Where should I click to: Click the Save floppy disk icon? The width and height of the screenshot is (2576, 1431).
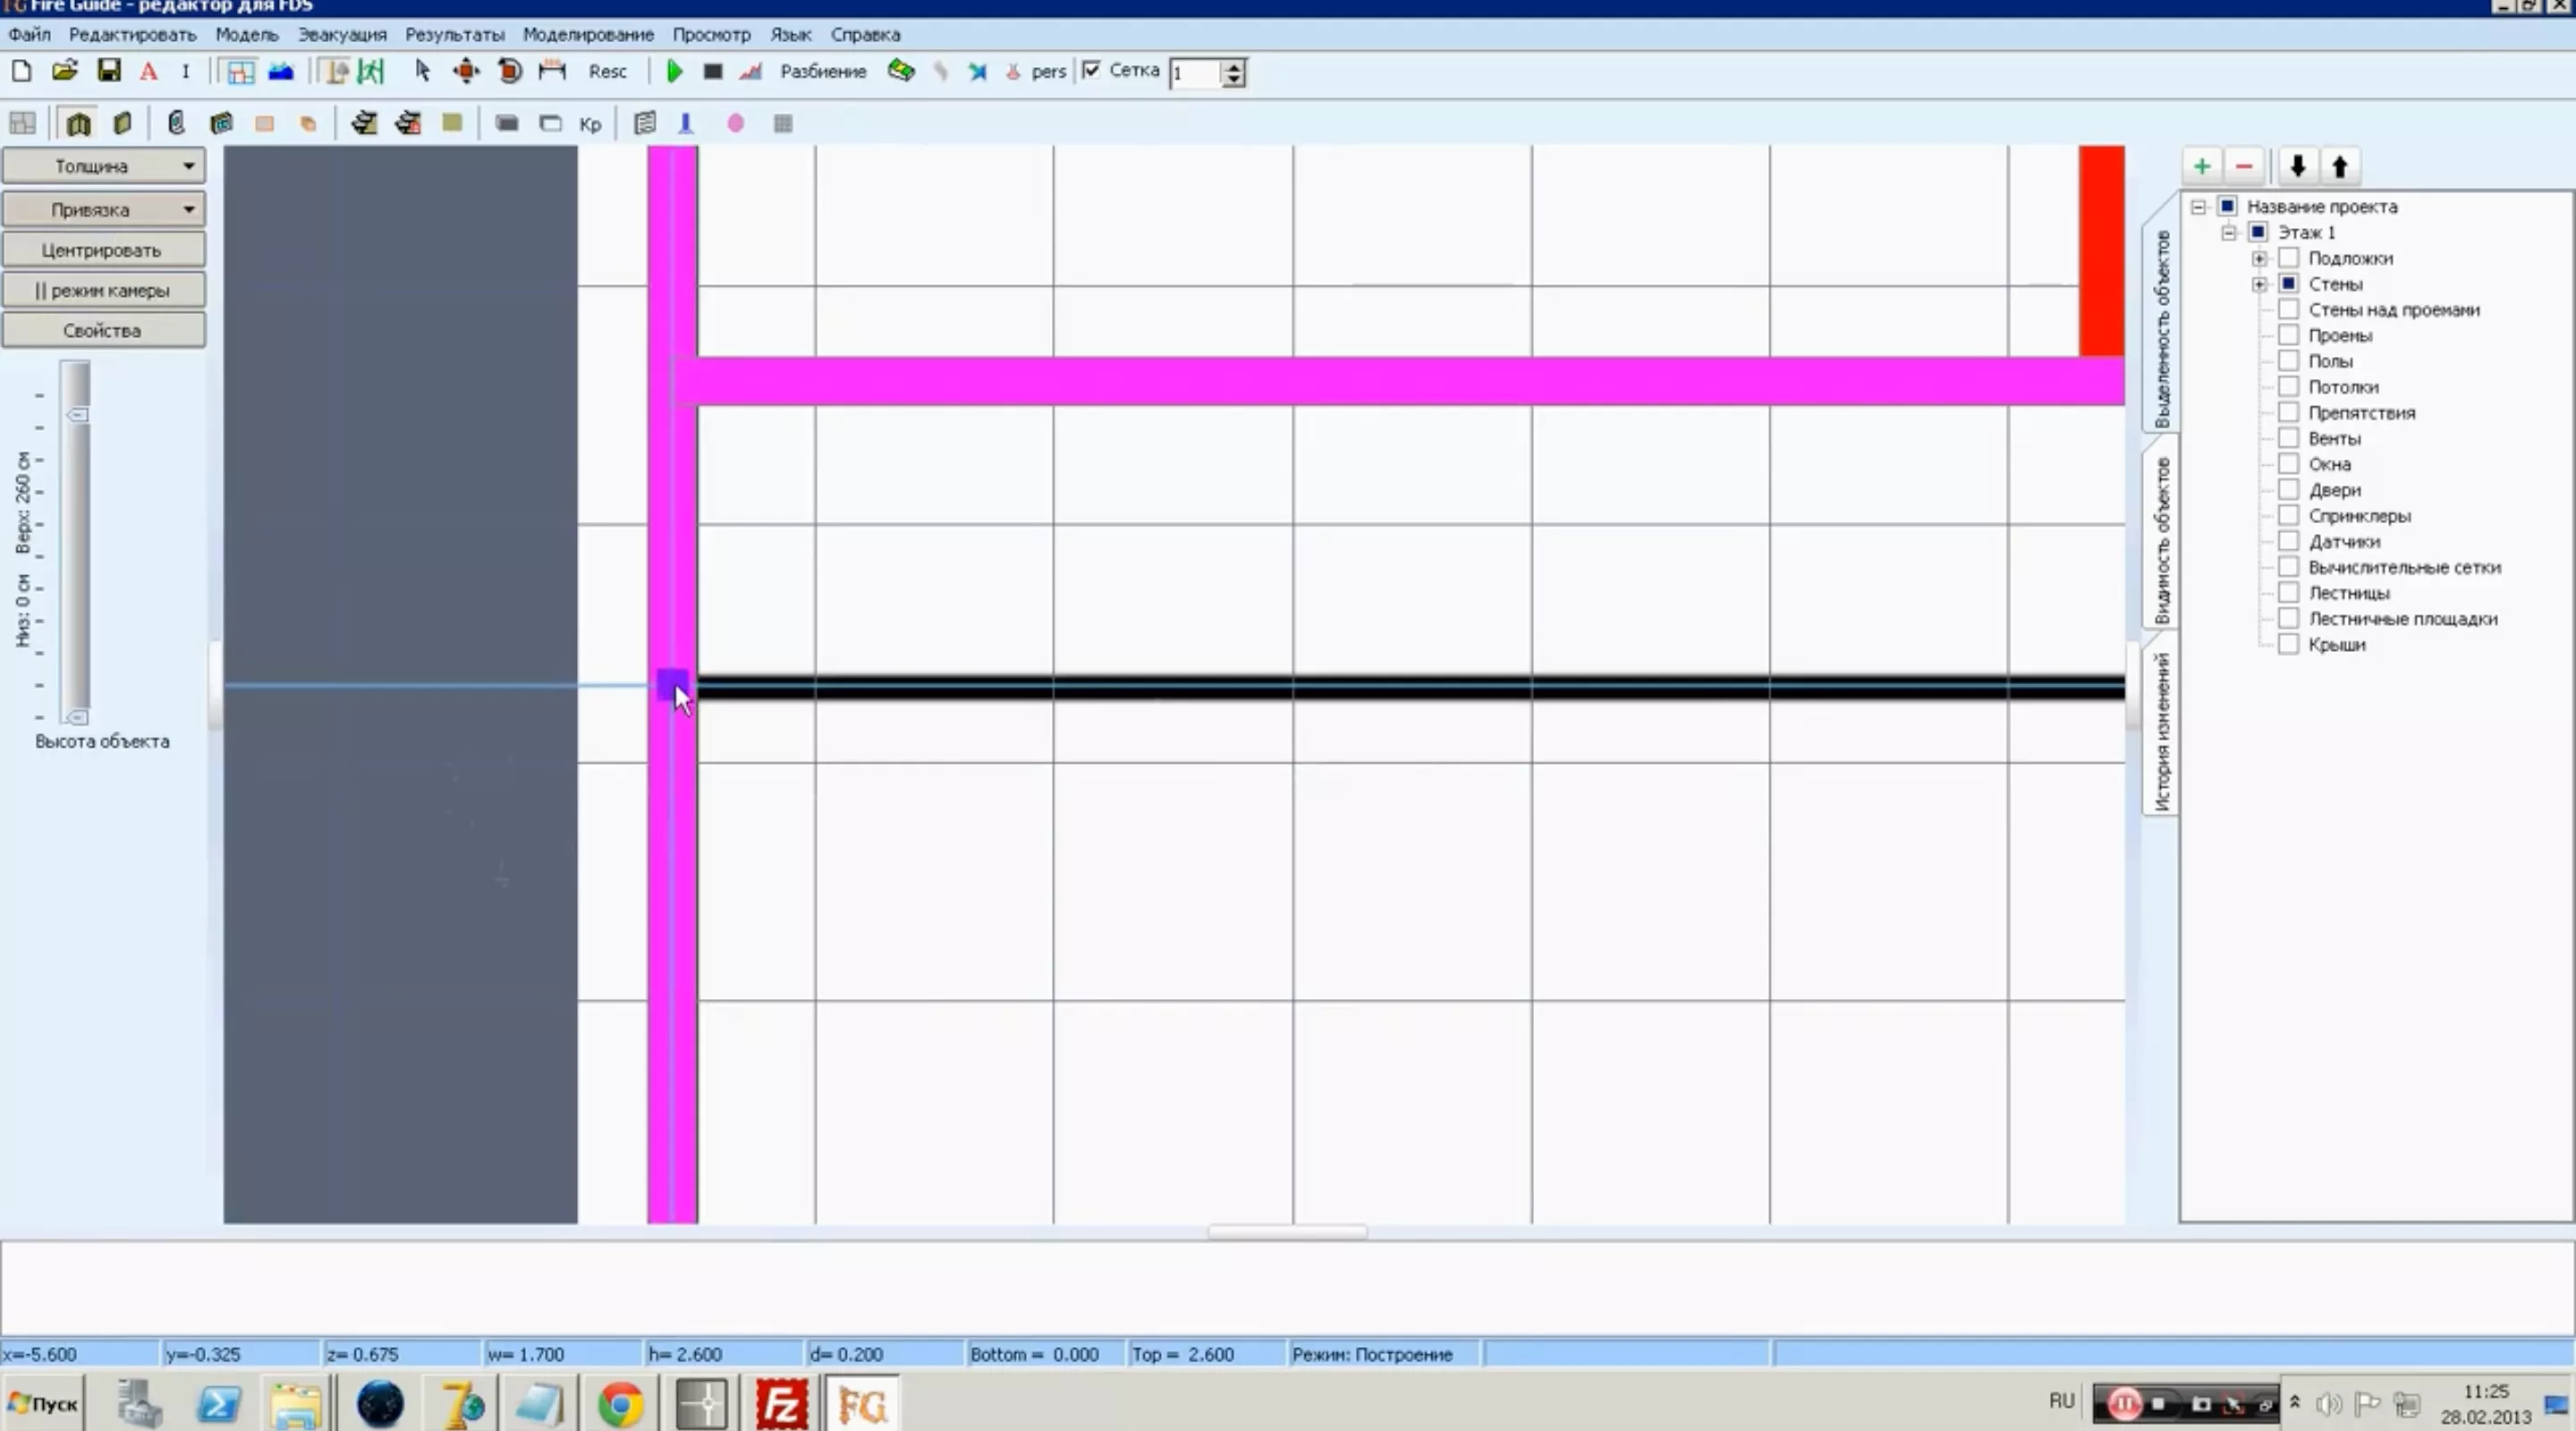(x=108, y=71)
